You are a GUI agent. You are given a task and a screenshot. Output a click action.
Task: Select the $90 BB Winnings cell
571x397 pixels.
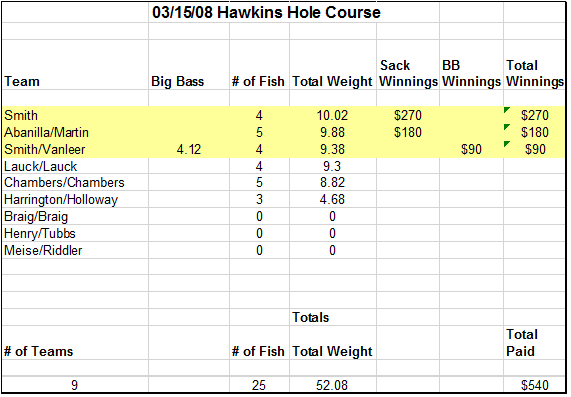coord(472,149)
